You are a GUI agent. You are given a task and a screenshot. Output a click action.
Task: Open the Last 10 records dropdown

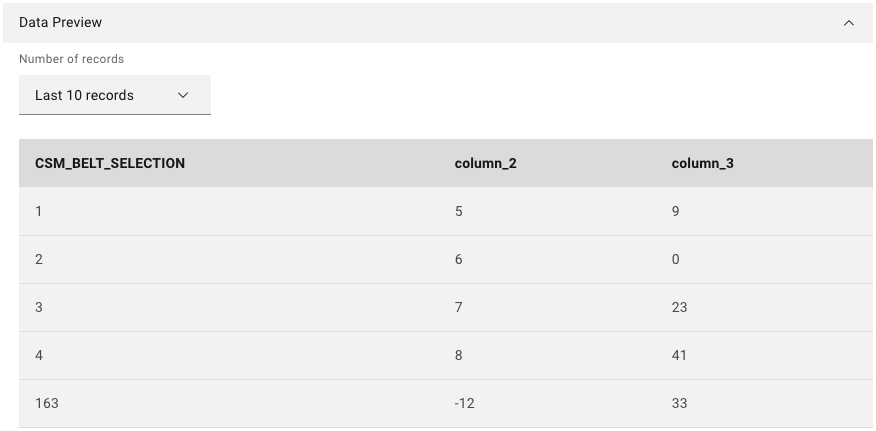(x=114, y=95)
